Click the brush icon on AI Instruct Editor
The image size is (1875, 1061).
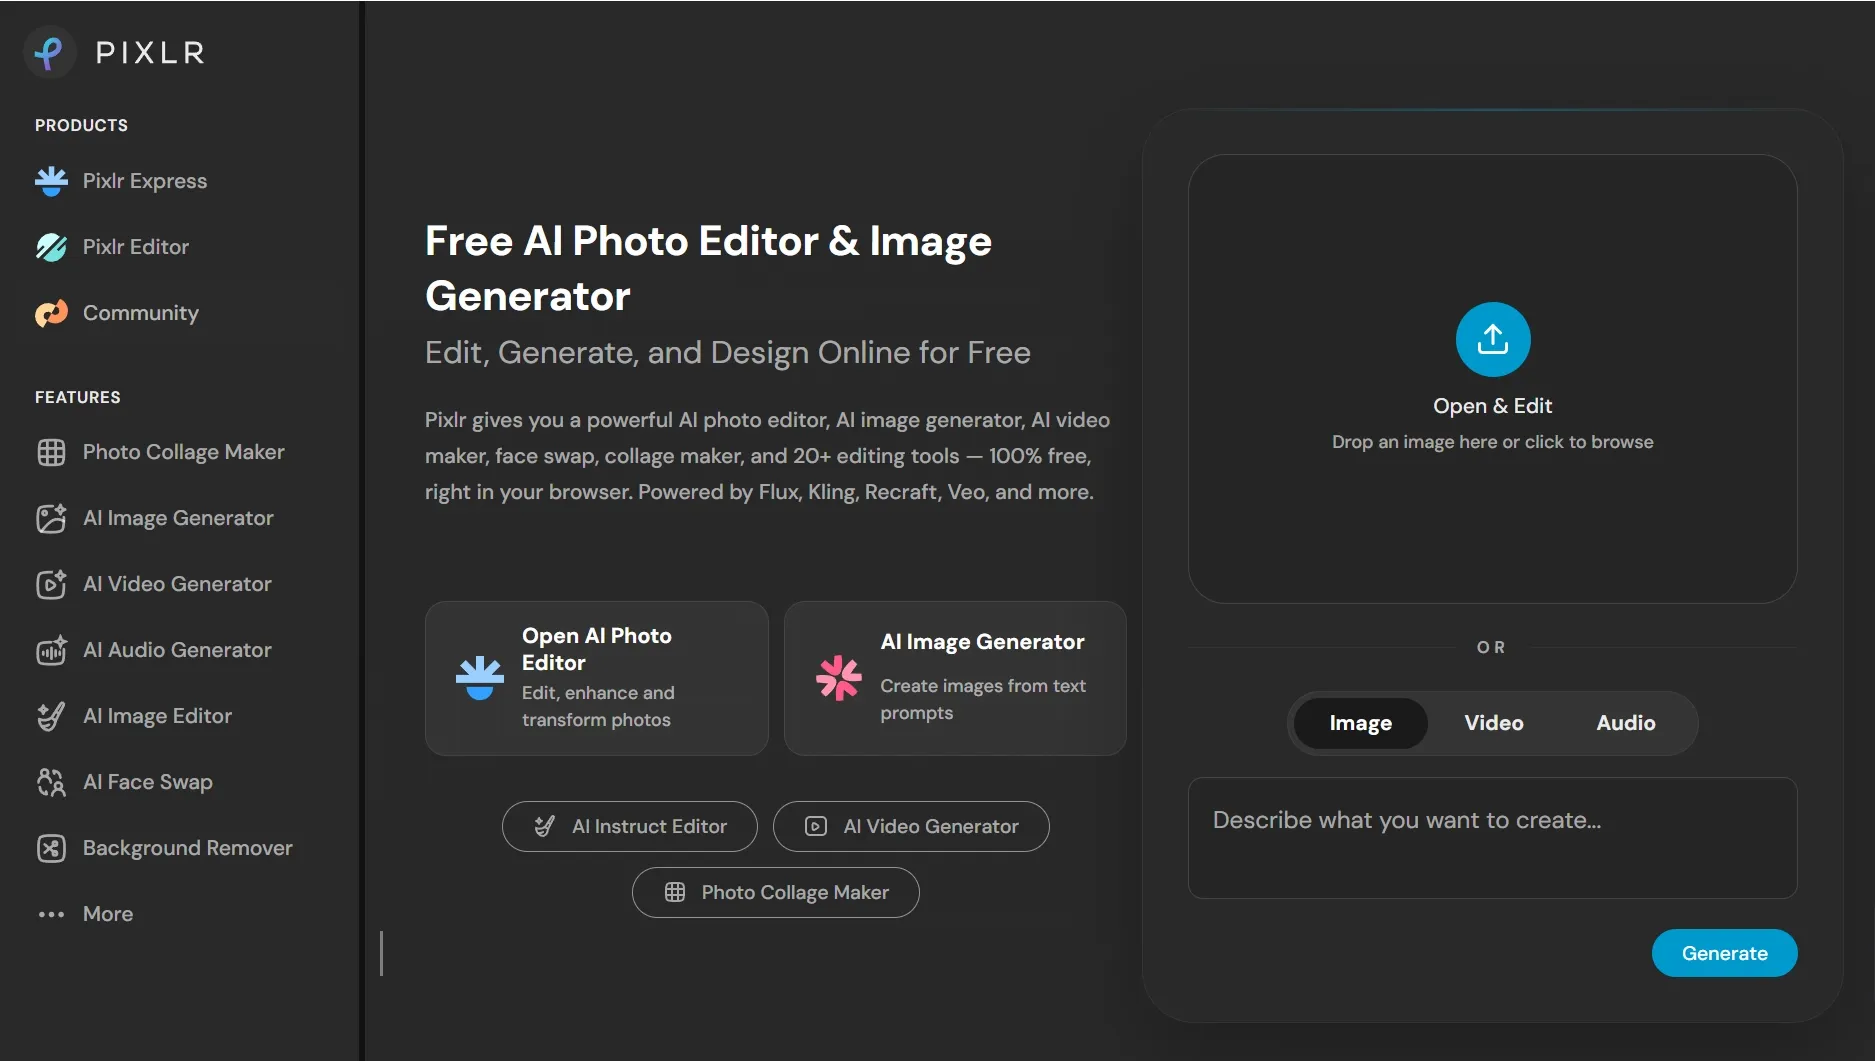point(545,826)
